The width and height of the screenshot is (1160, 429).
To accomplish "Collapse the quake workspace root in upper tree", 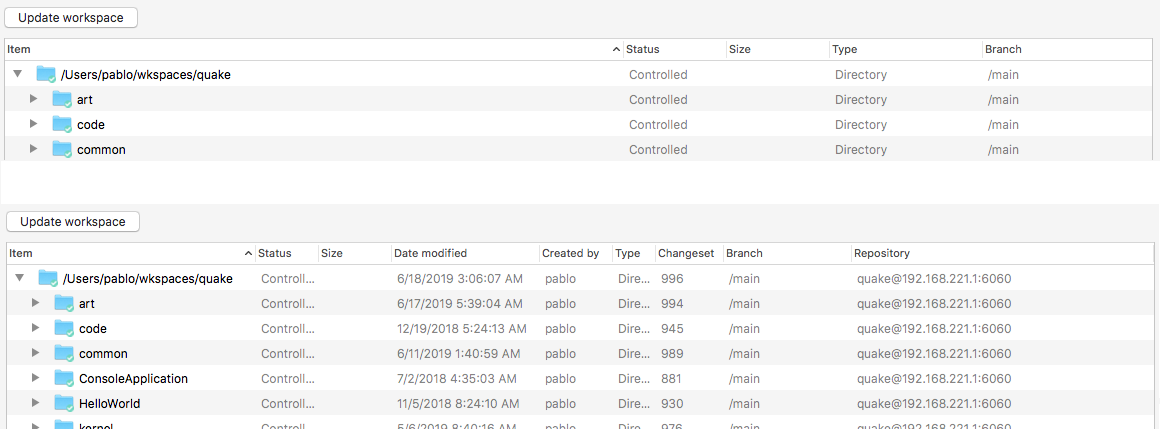I will [x=17, y=74].
